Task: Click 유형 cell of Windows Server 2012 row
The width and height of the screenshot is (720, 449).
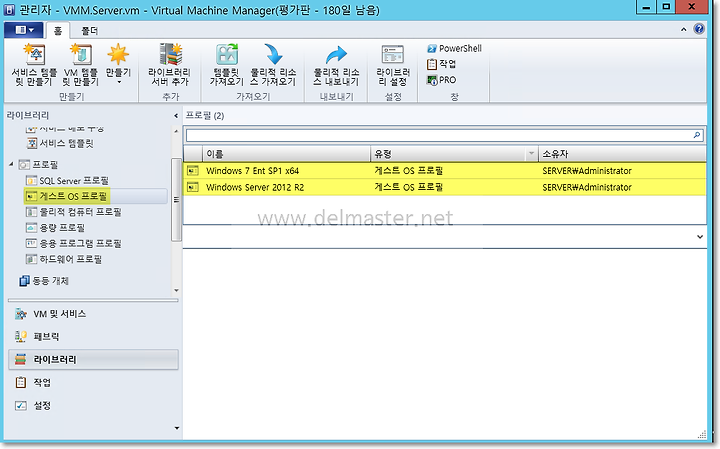Action: pyautogui.click(x=408, y=187)
